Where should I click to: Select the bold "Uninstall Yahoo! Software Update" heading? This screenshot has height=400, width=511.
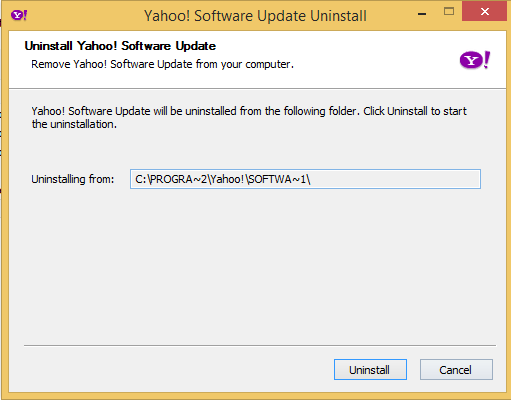point(120,46)
